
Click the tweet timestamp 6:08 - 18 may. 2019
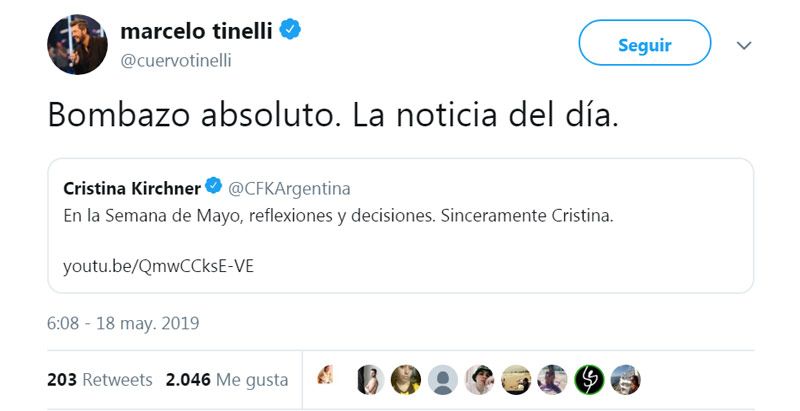[x=123, y=323]
